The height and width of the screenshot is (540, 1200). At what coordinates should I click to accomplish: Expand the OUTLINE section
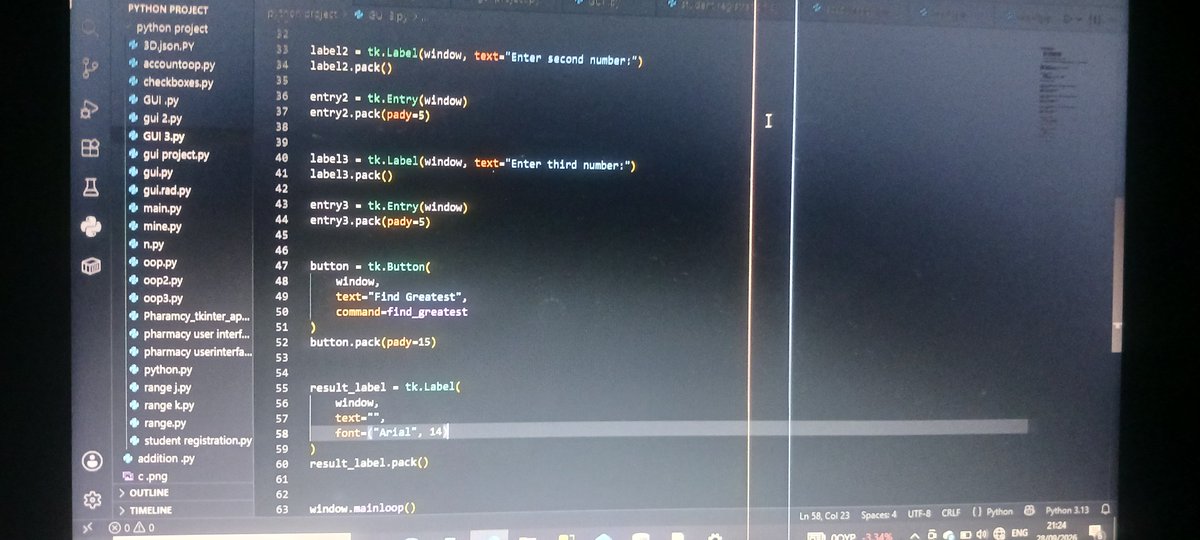point(149,493)
